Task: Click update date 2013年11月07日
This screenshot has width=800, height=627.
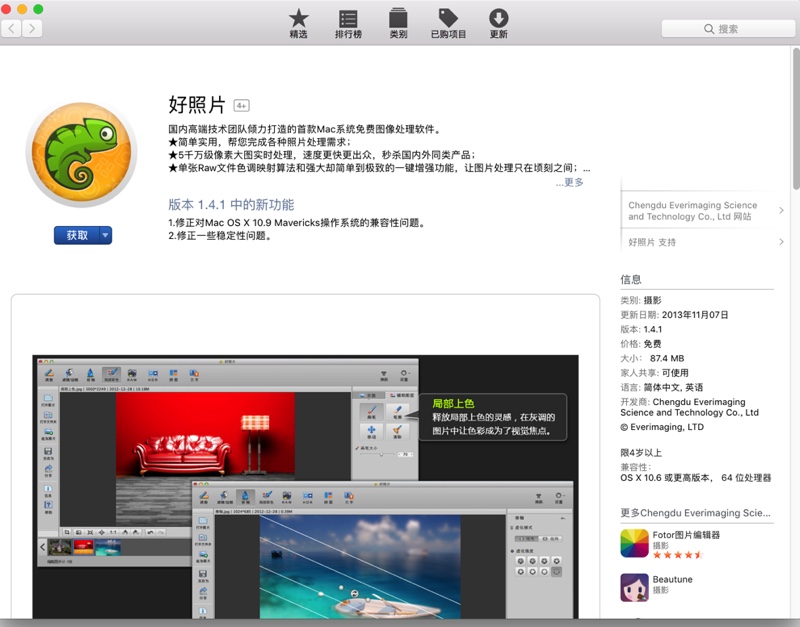Action: [695, 315]
